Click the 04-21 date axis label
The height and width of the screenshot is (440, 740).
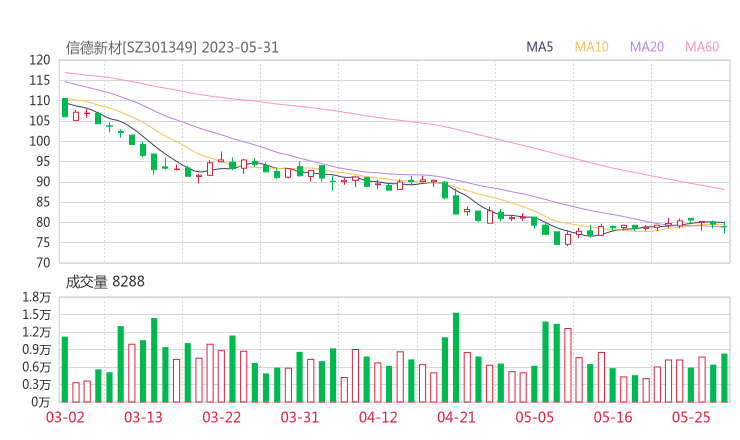click(456, 417)
